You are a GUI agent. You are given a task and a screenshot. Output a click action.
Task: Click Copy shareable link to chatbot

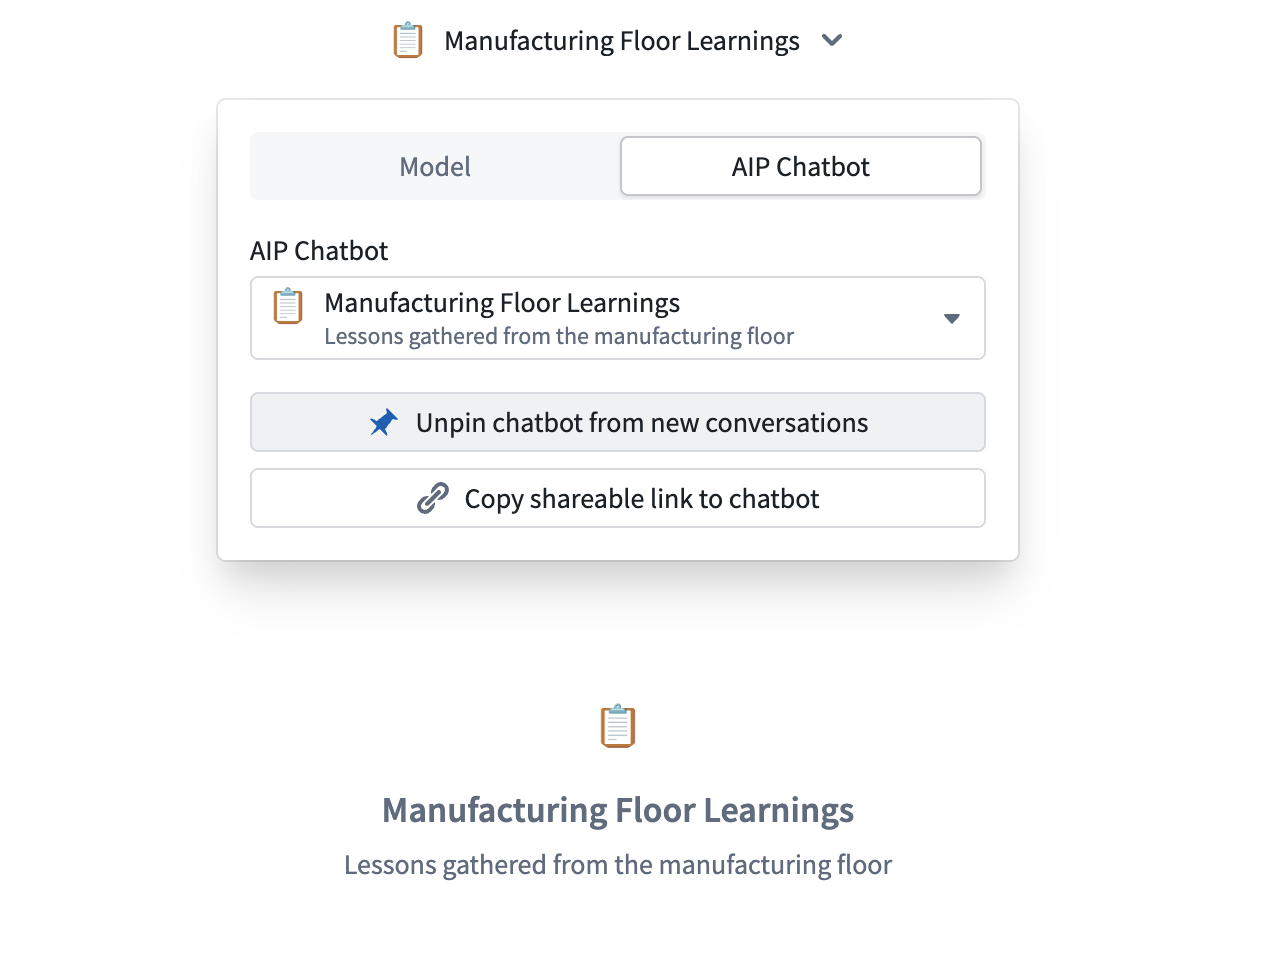point(617,497)
